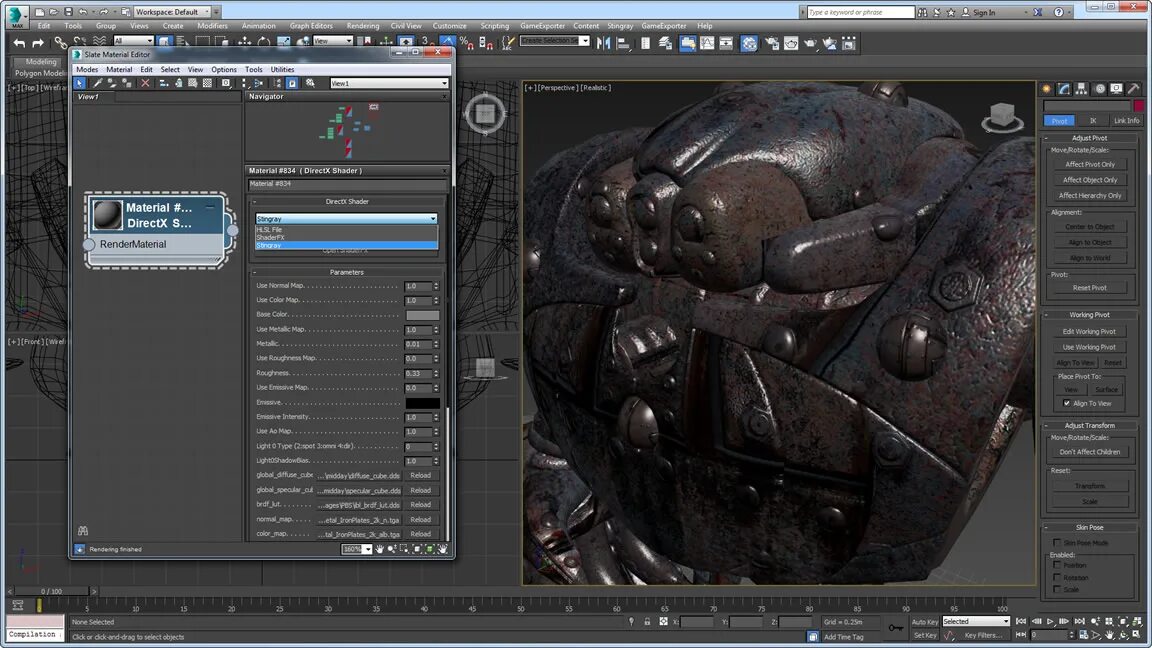Open the View1 dropdown in Slate editor
This screenshot has height=648, width=1152.
click(389, 83)
